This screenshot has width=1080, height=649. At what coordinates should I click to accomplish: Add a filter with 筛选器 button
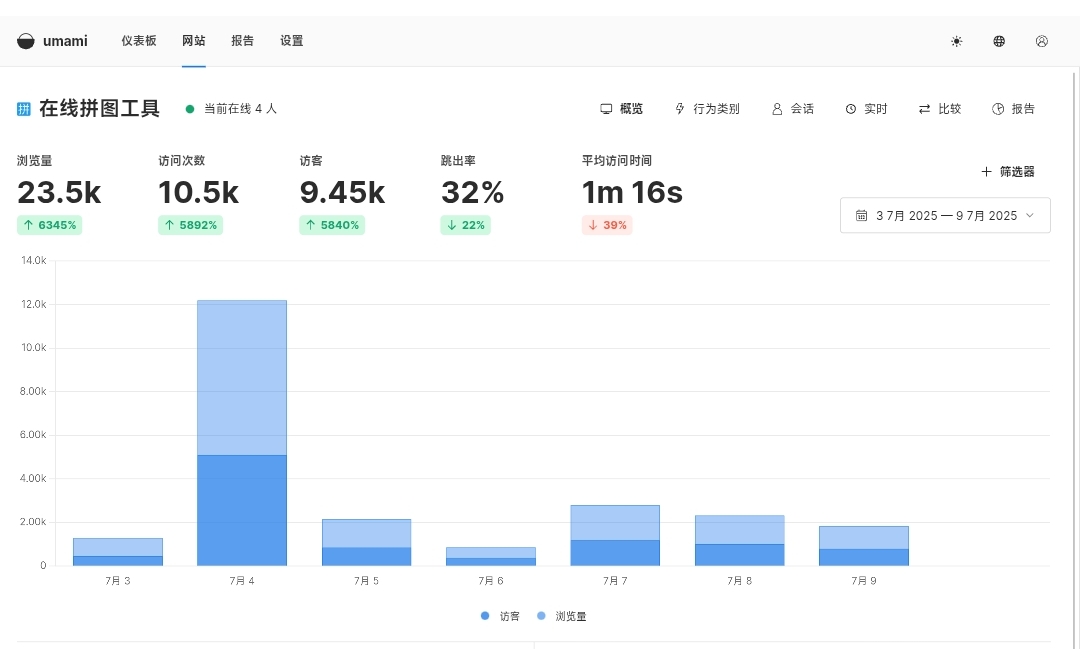[1008, 172]
